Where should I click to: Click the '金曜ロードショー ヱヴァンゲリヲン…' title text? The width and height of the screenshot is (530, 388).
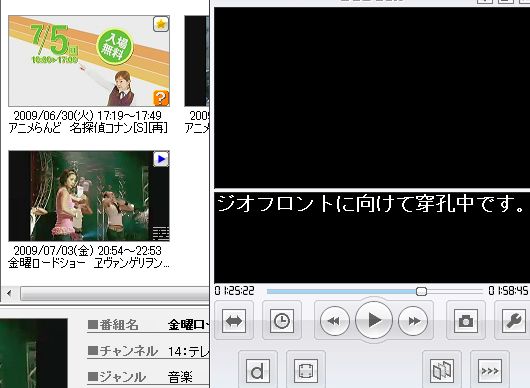tap(89, 263)
